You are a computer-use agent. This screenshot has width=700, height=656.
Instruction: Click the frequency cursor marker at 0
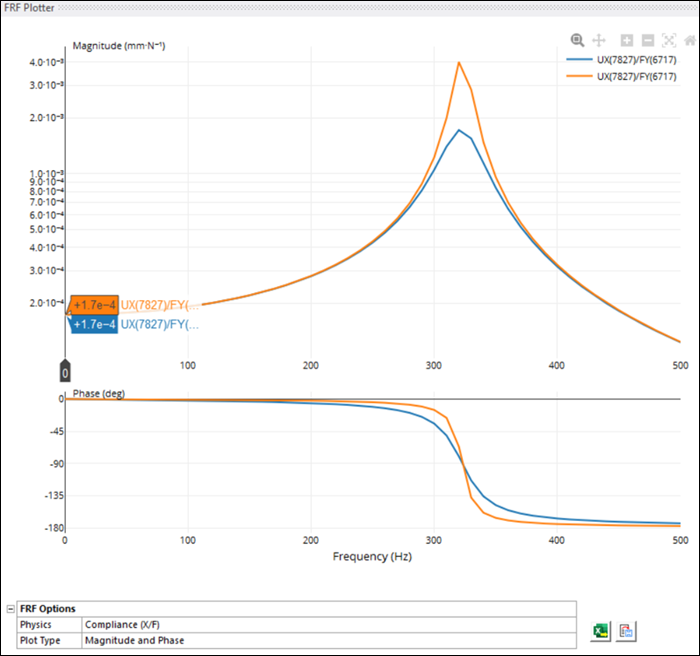pos(65,372)
